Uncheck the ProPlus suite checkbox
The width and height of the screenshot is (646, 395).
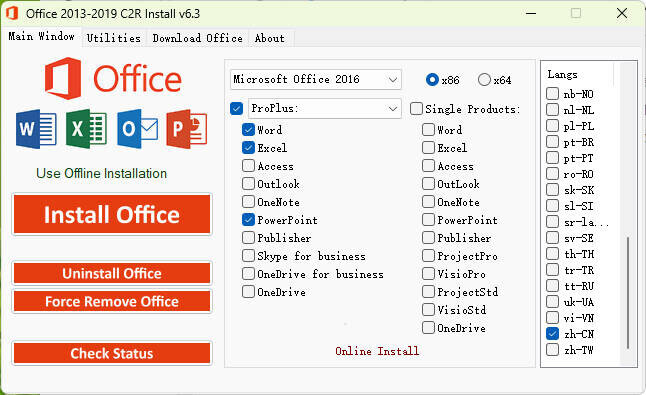click(236, 109)
